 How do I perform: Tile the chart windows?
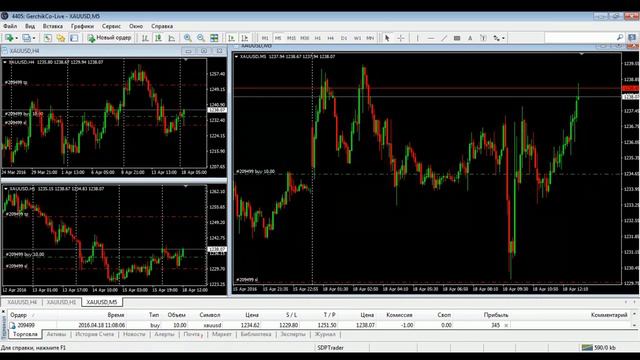click(214, 38)
